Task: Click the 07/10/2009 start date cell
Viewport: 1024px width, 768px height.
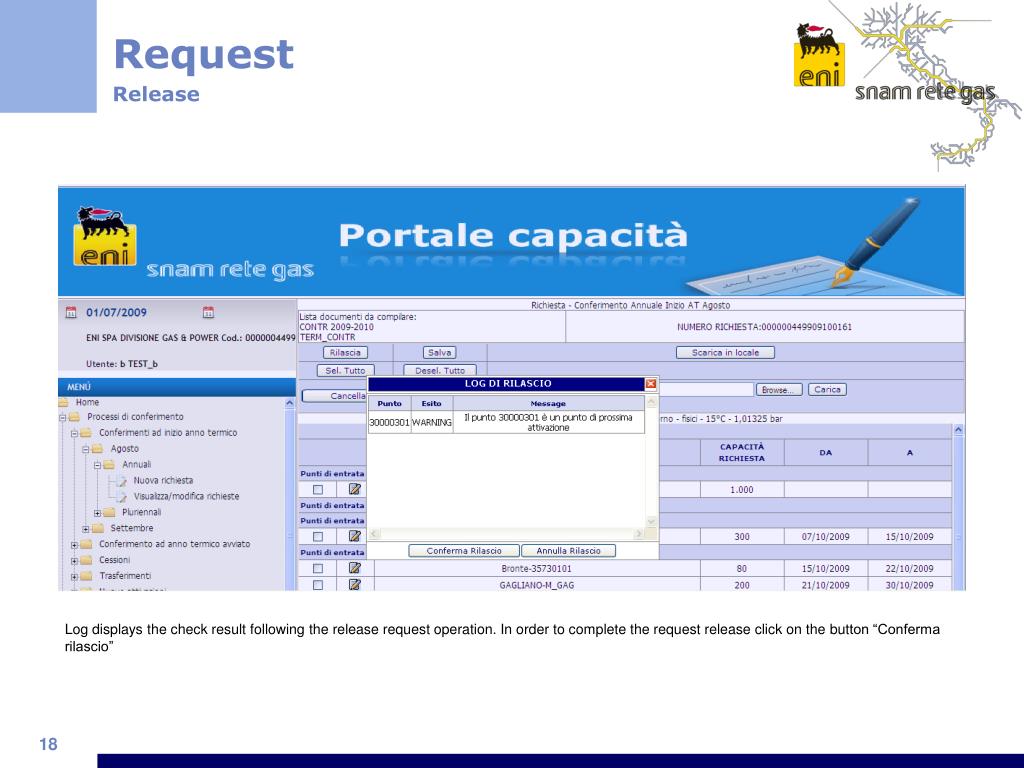Action: click(825, 537)
